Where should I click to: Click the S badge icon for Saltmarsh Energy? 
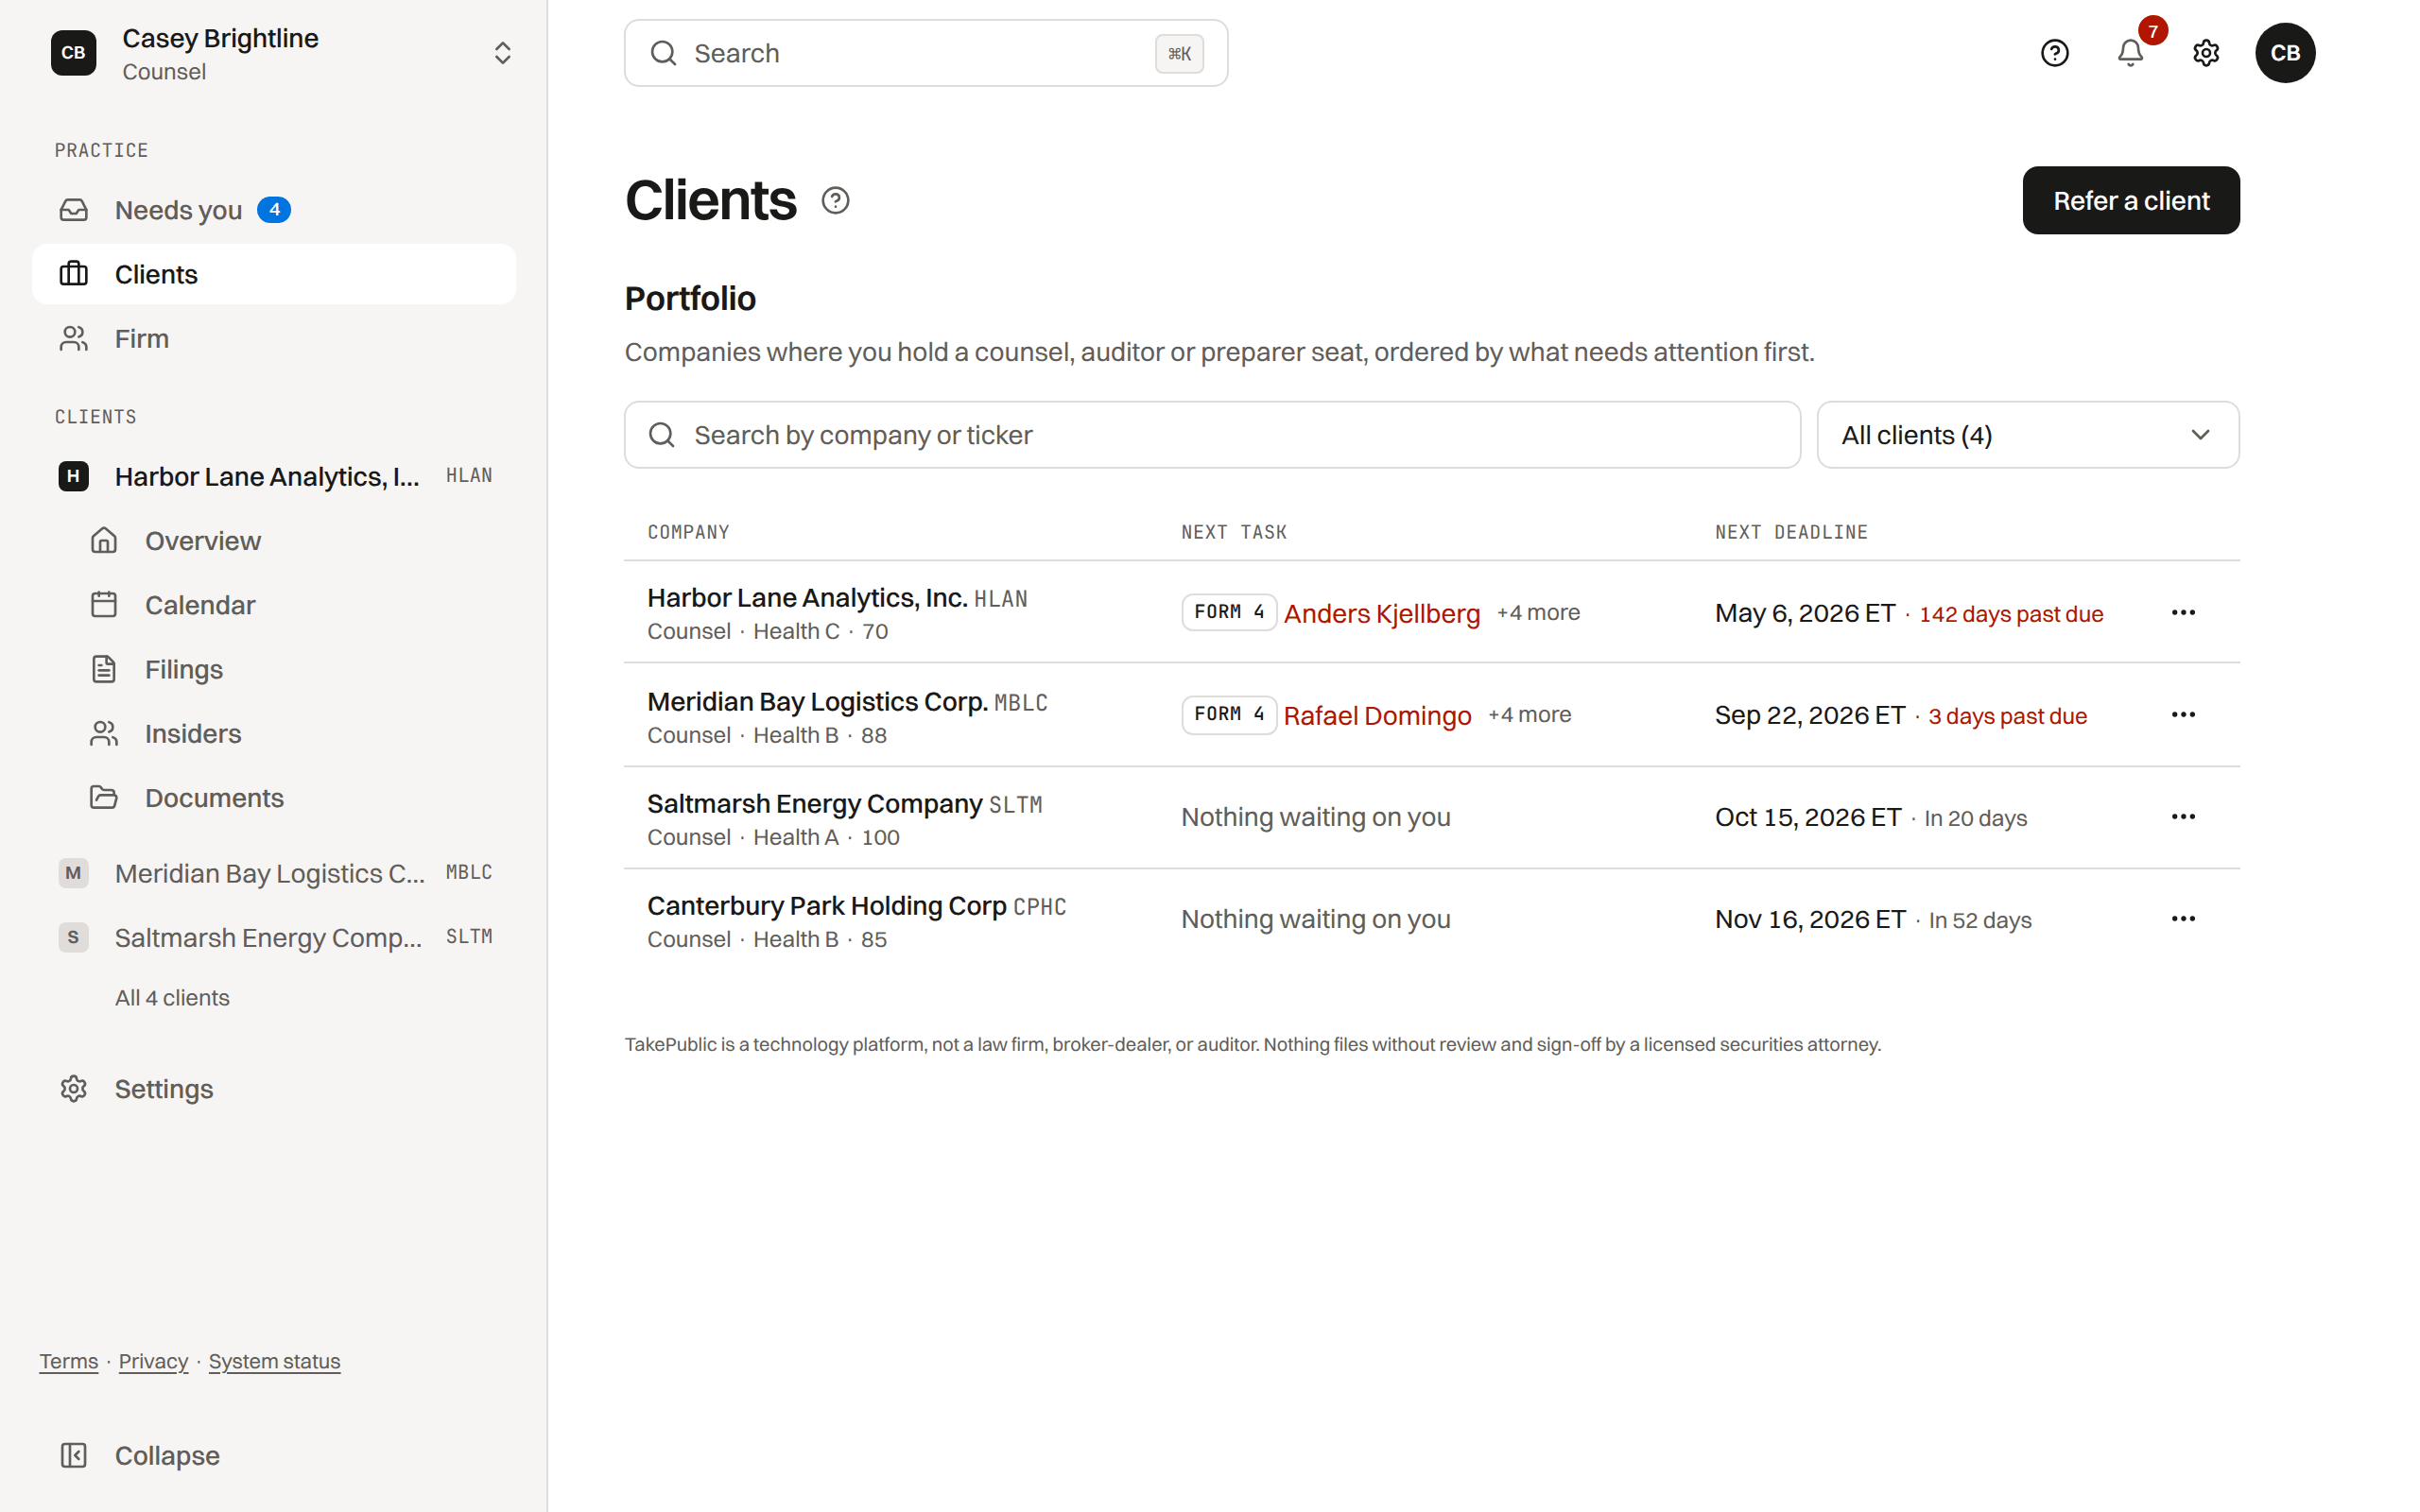(x=73, y=937)
